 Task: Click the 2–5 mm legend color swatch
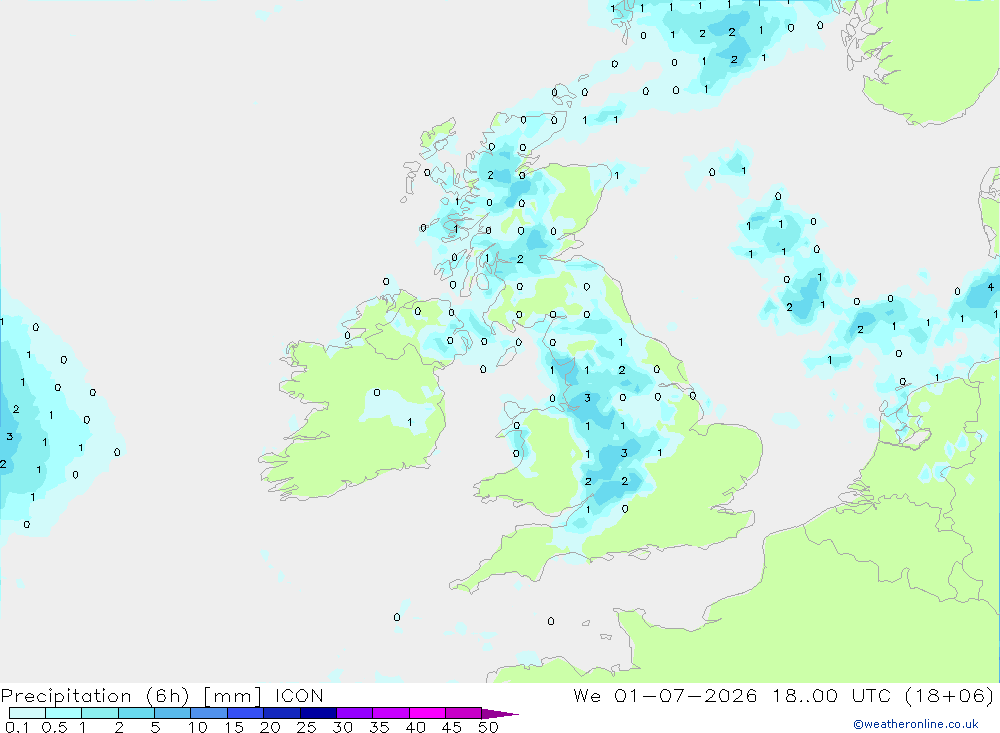click(x=136, y=713)
